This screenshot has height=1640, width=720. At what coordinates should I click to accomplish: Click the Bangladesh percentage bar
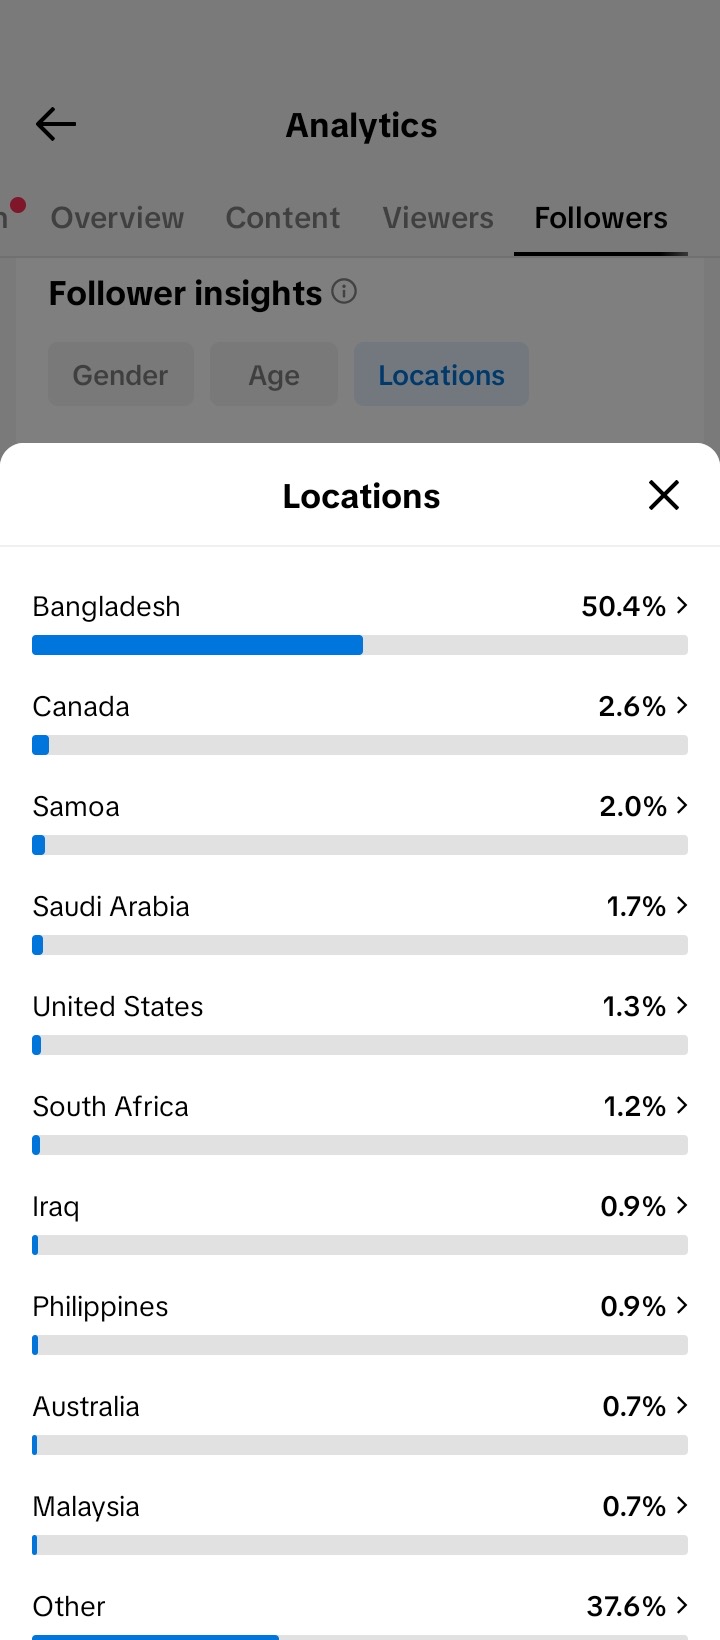click(360, 645)
